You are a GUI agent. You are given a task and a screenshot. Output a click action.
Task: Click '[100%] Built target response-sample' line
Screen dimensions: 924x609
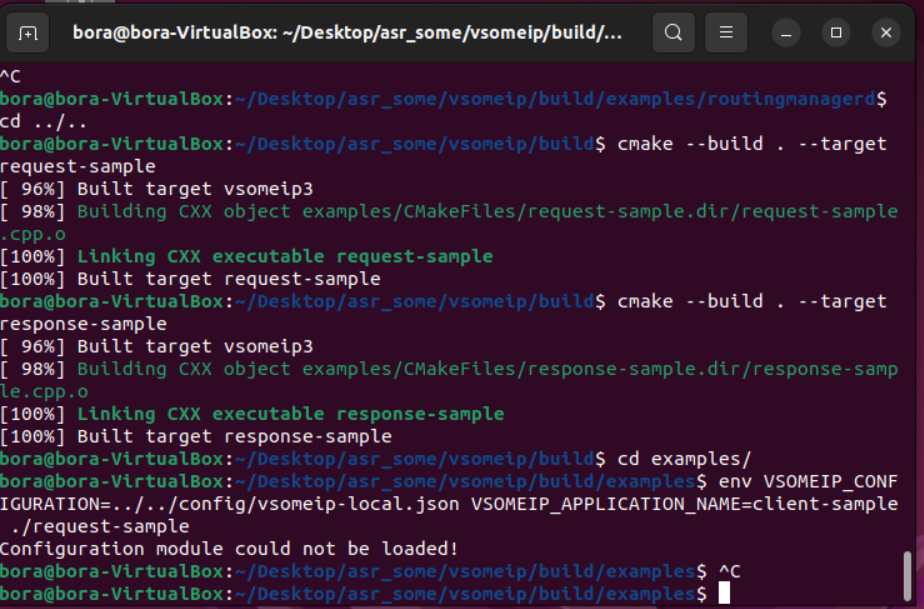point(196,436)
